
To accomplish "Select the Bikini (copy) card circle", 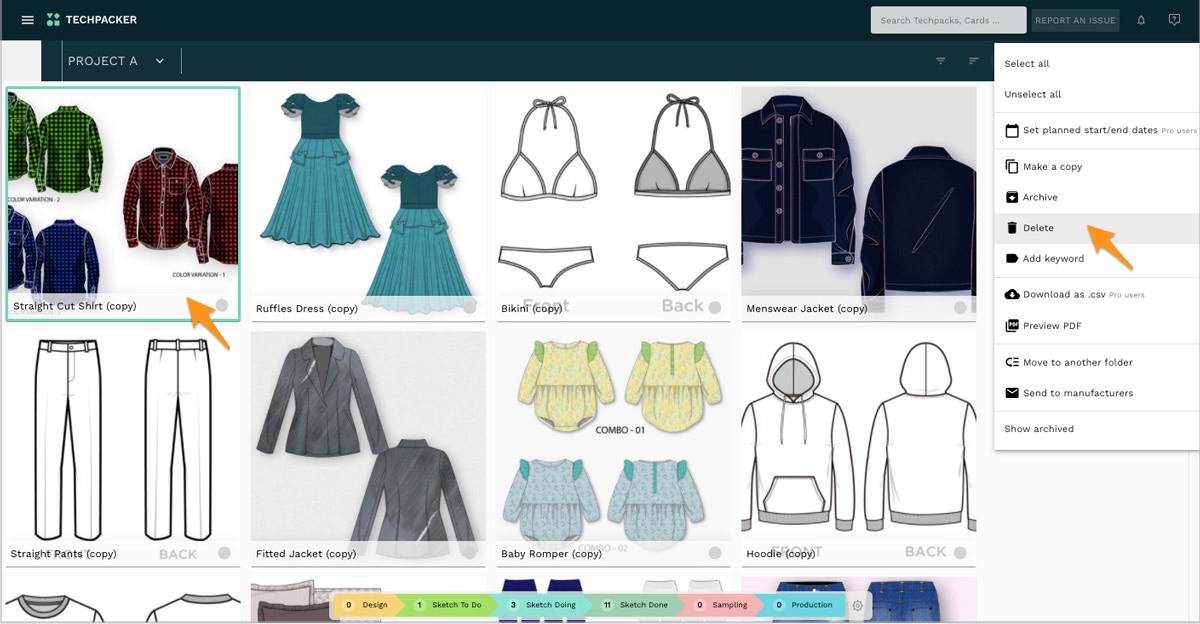I will tap(715, 308).
